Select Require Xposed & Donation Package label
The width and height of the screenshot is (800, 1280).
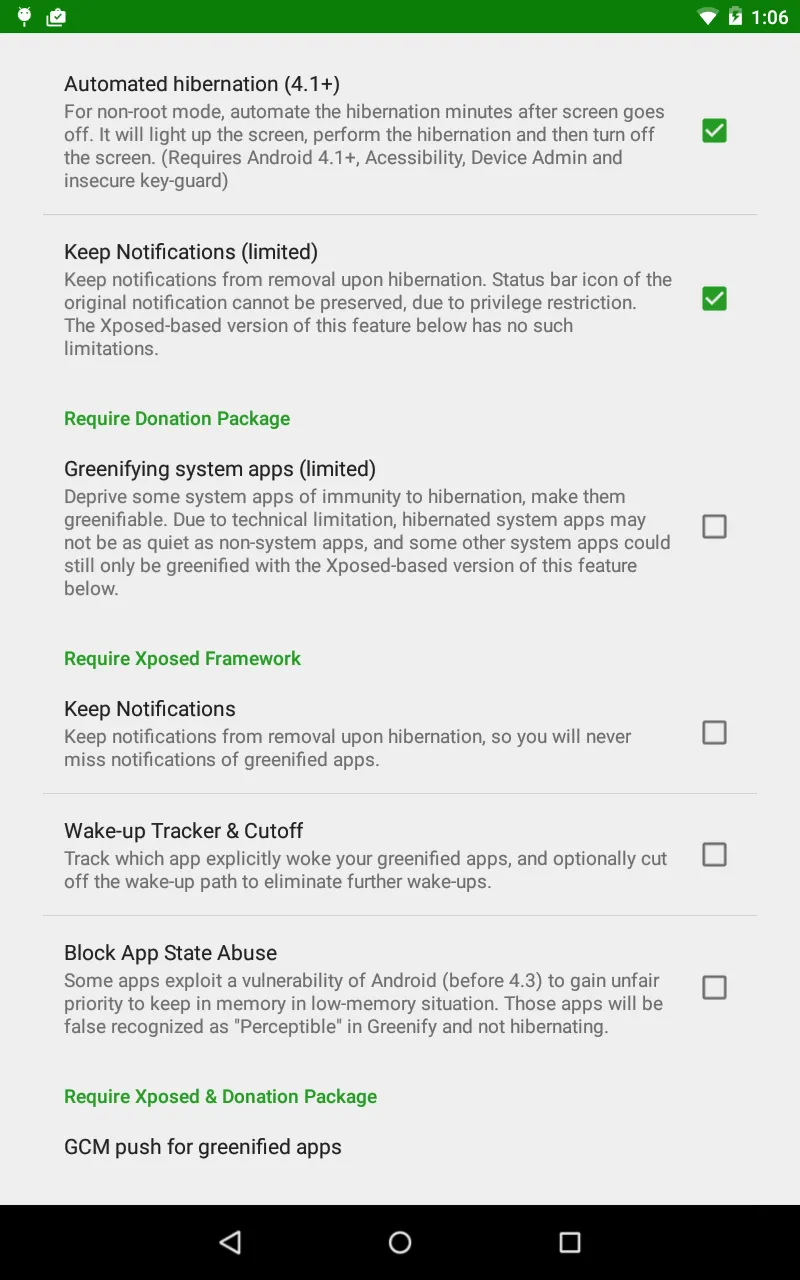220,1096
